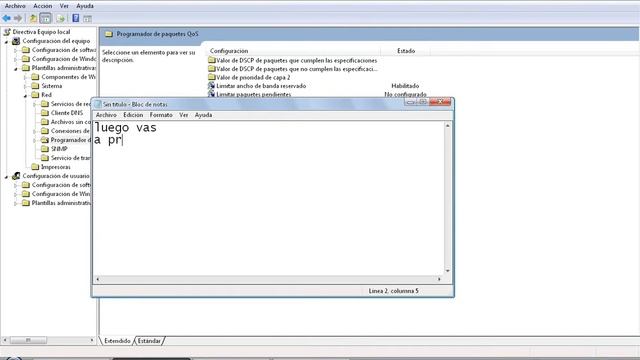Select Configuración de software under Configuración de usuario
640x360 pixels.
61,185
